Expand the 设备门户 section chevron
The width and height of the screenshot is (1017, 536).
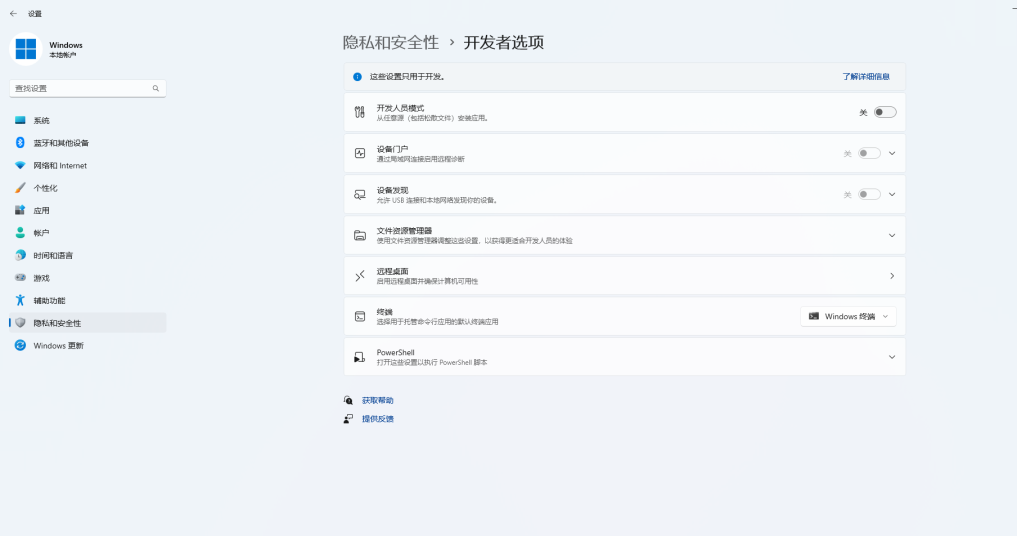pos(892,153)
